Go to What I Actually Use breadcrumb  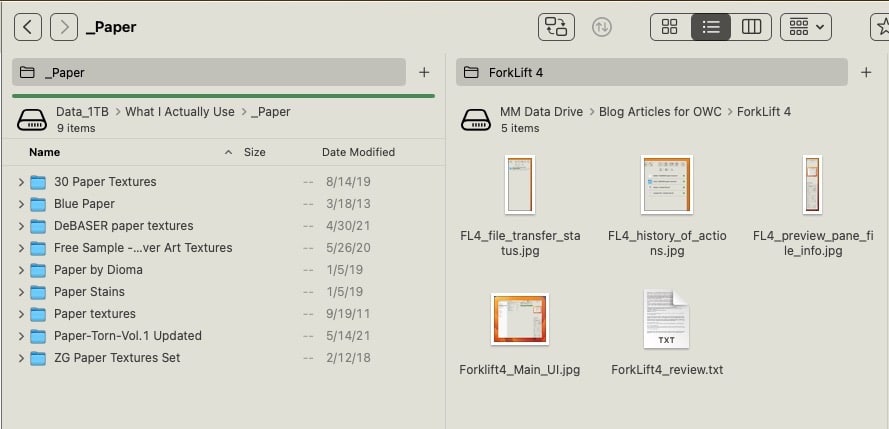point(180,112)
